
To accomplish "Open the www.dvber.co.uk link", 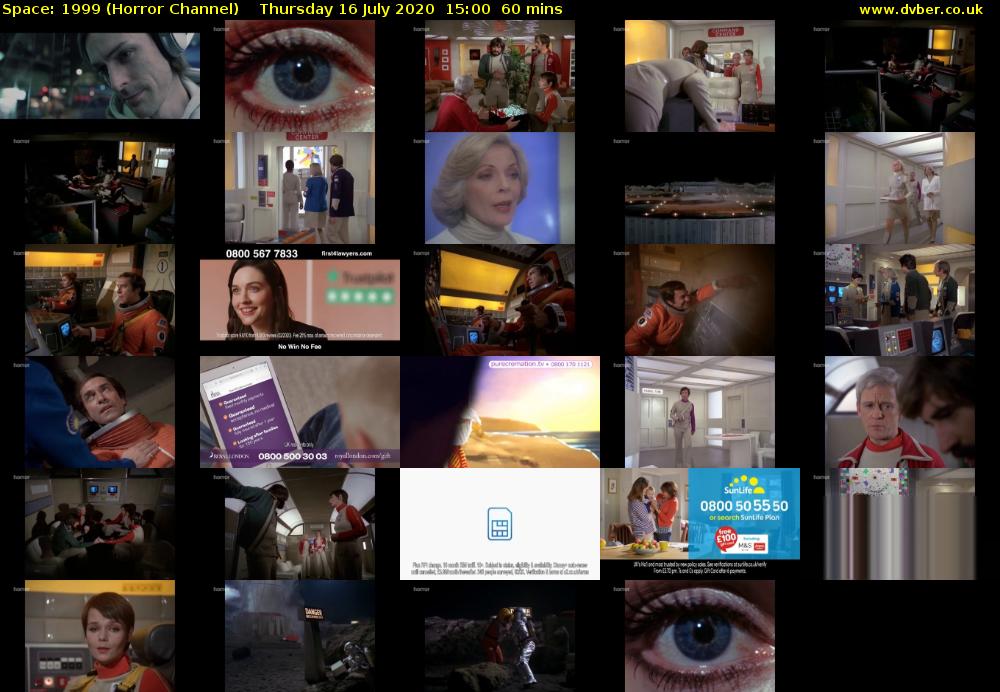I will (x=921, y=9).
